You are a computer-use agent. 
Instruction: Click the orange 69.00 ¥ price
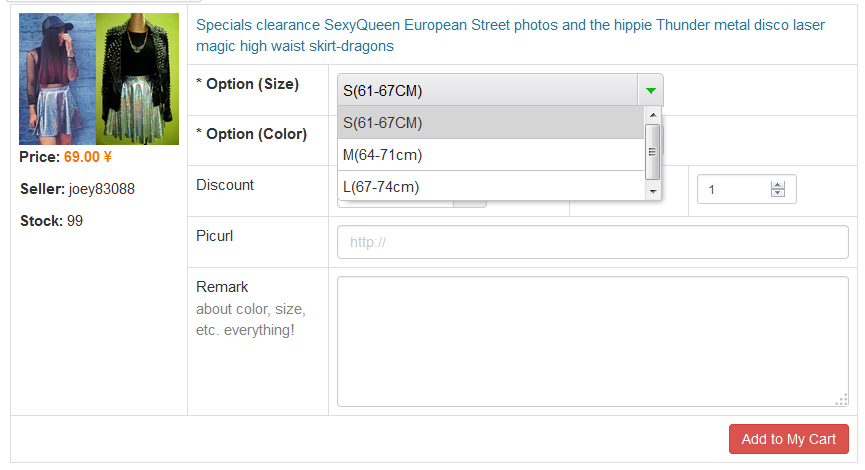click(88, 157)
